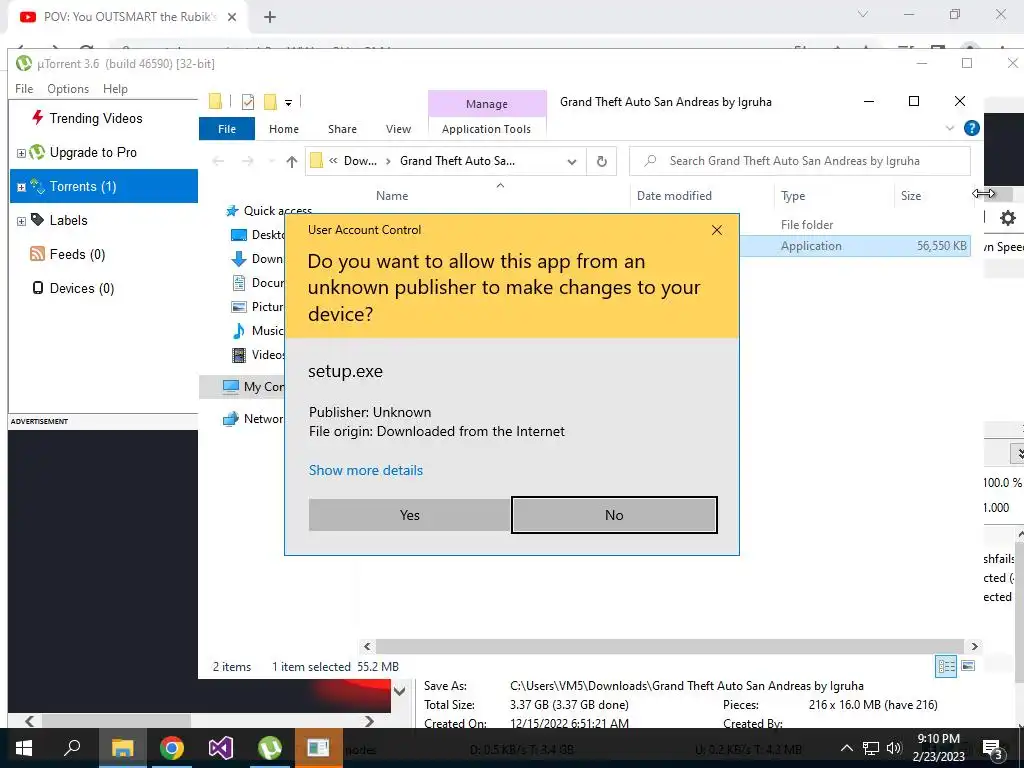Open the Windows Start menu
Image resolution: width=1024 pixels, height=768 pixels.
[24, 748]
